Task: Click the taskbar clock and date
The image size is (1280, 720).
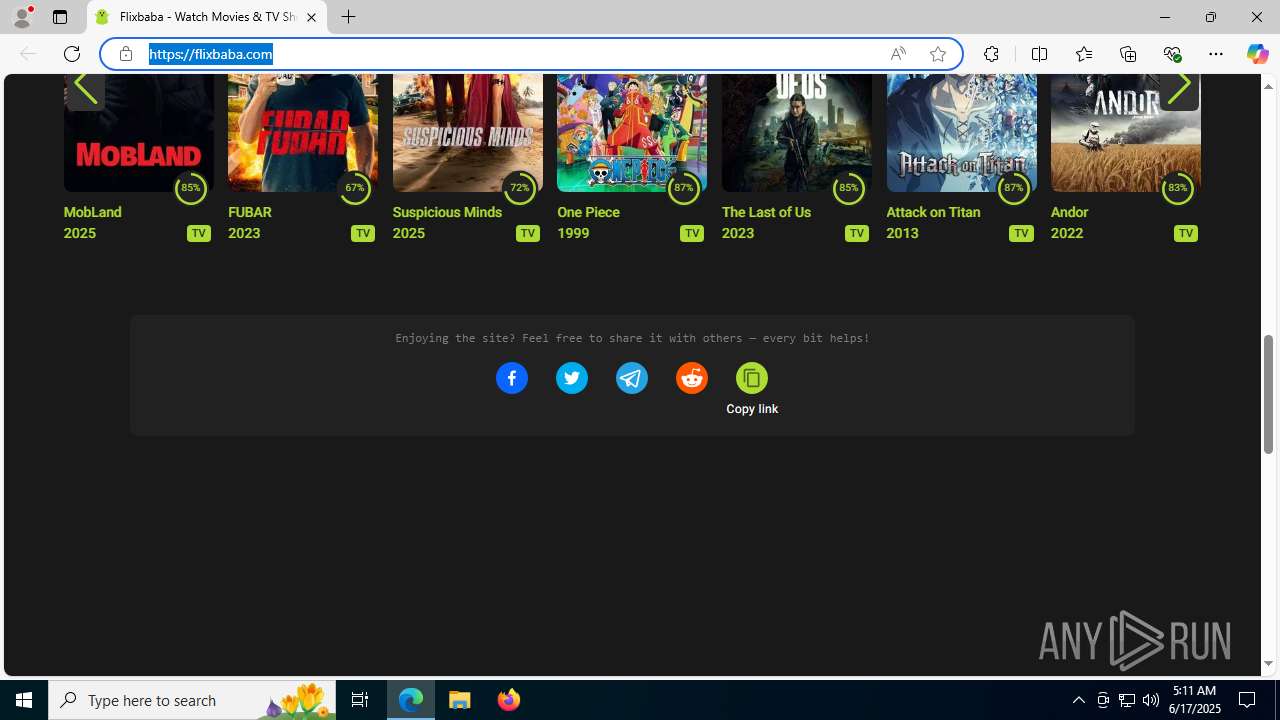Action: click(x=1194, y=700)
